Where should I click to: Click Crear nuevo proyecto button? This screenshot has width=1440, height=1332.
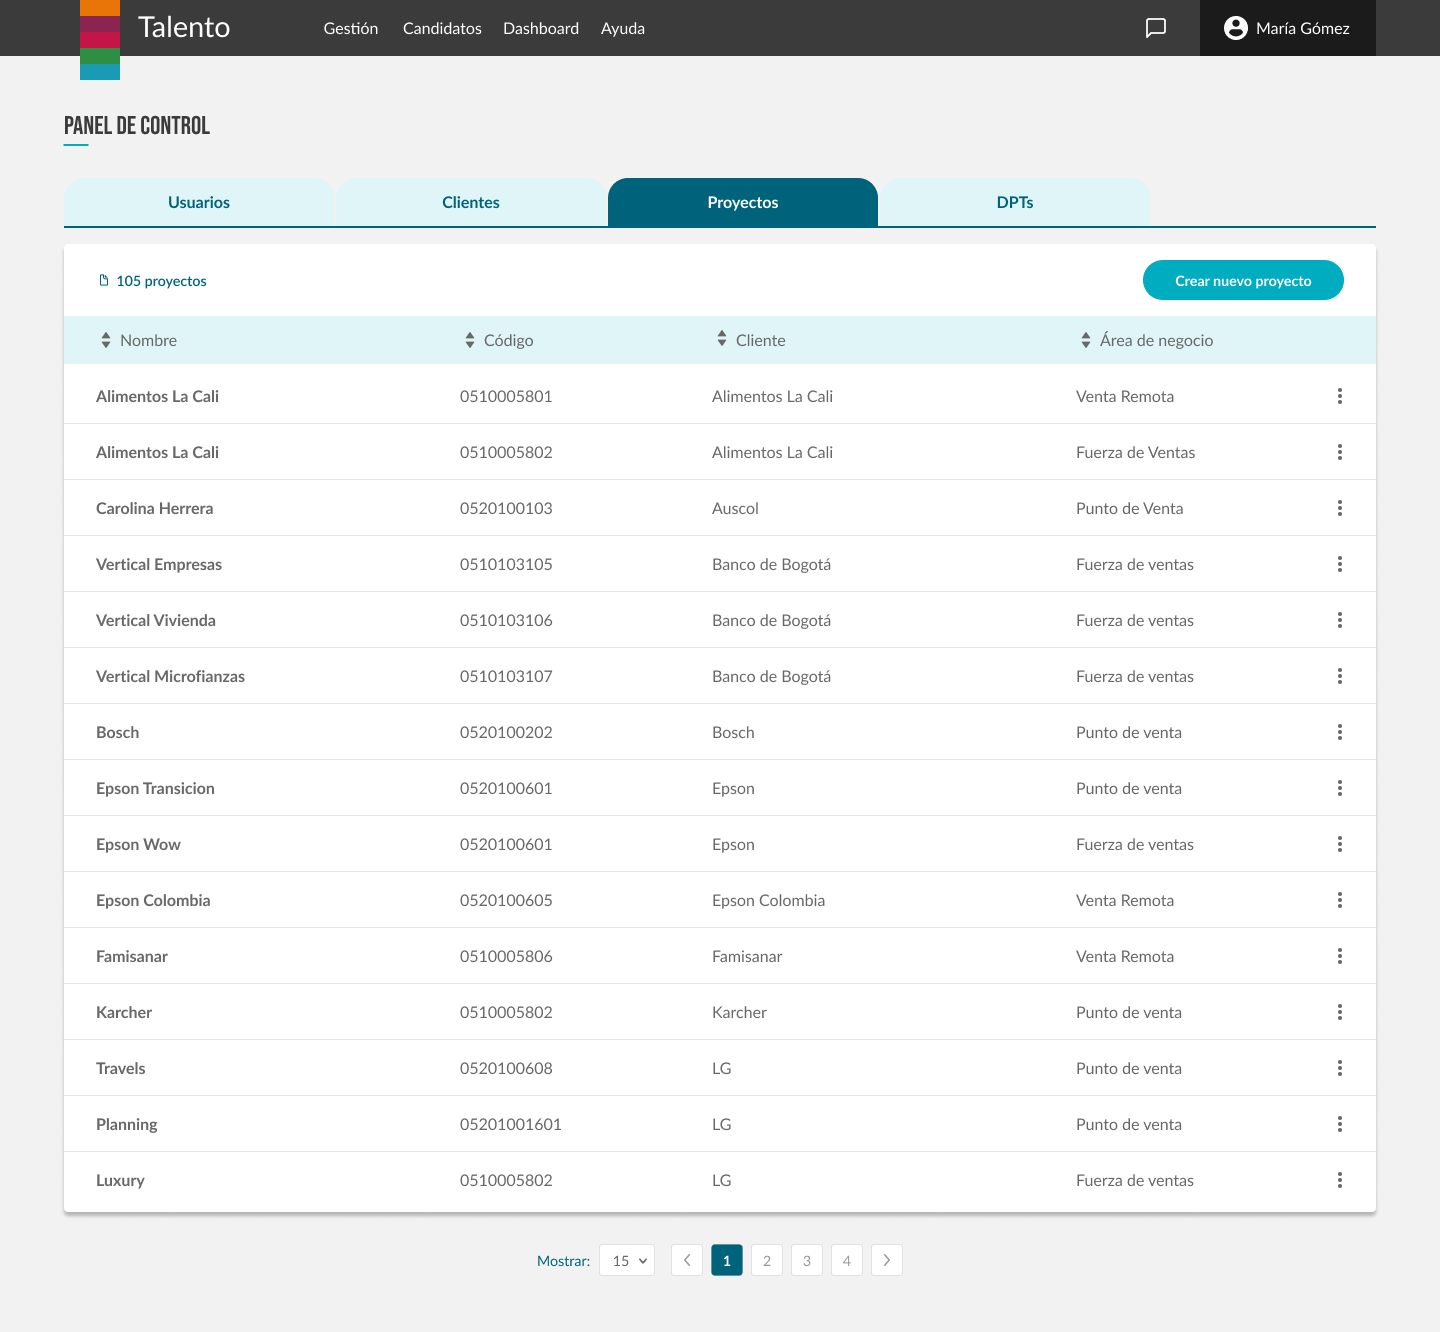(1242, 281)
